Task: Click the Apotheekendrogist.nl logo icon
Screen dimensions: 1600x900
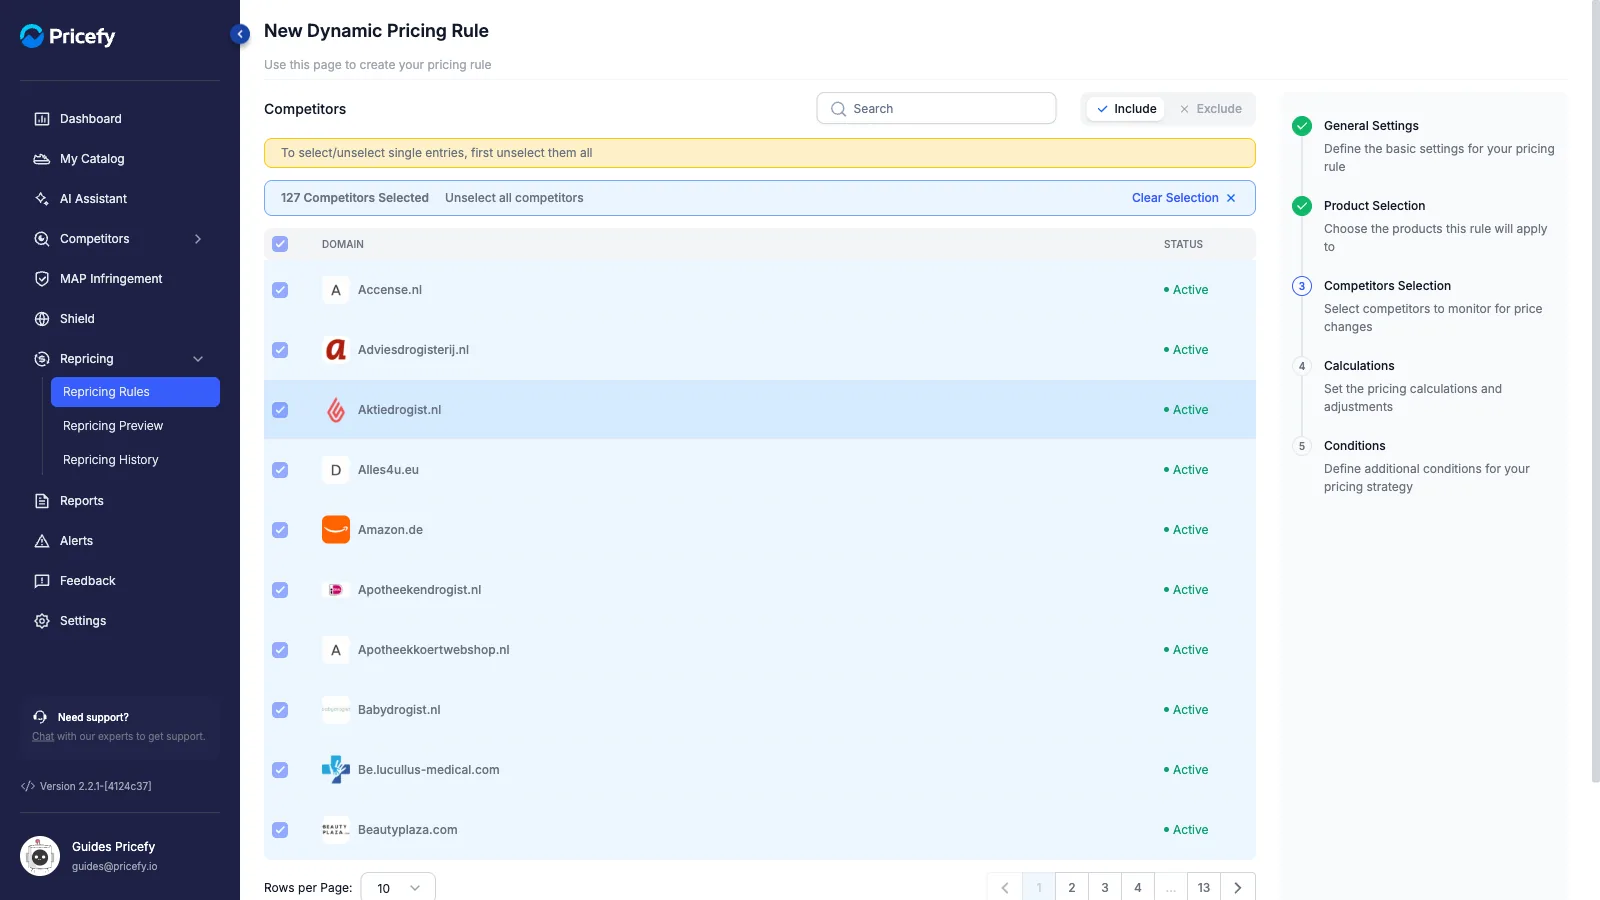Action: click(x=336, y=590)
